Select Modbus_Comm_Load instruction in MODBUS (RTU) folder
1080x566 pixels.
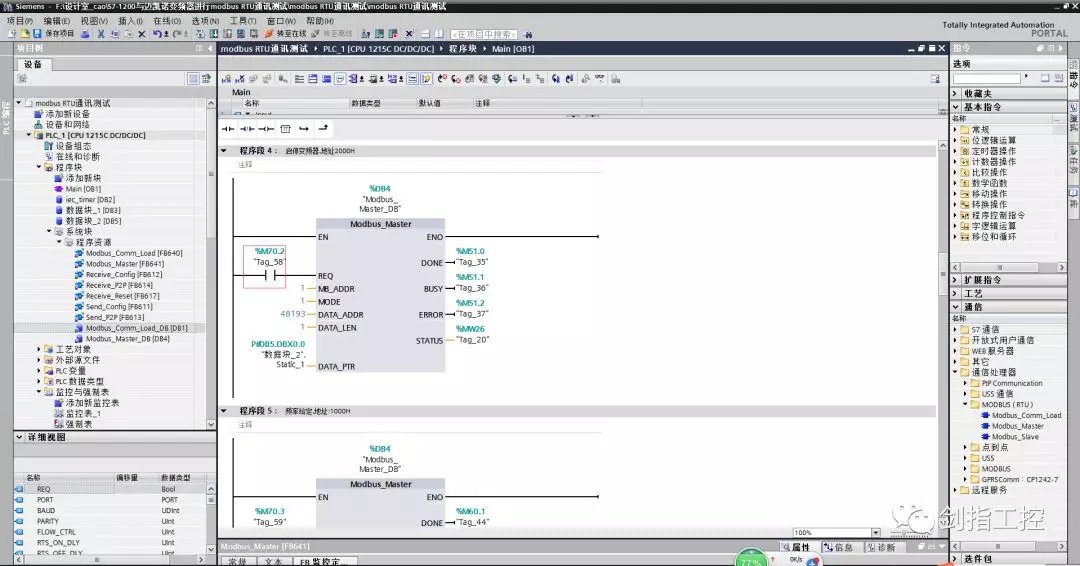coord(1025,415)
